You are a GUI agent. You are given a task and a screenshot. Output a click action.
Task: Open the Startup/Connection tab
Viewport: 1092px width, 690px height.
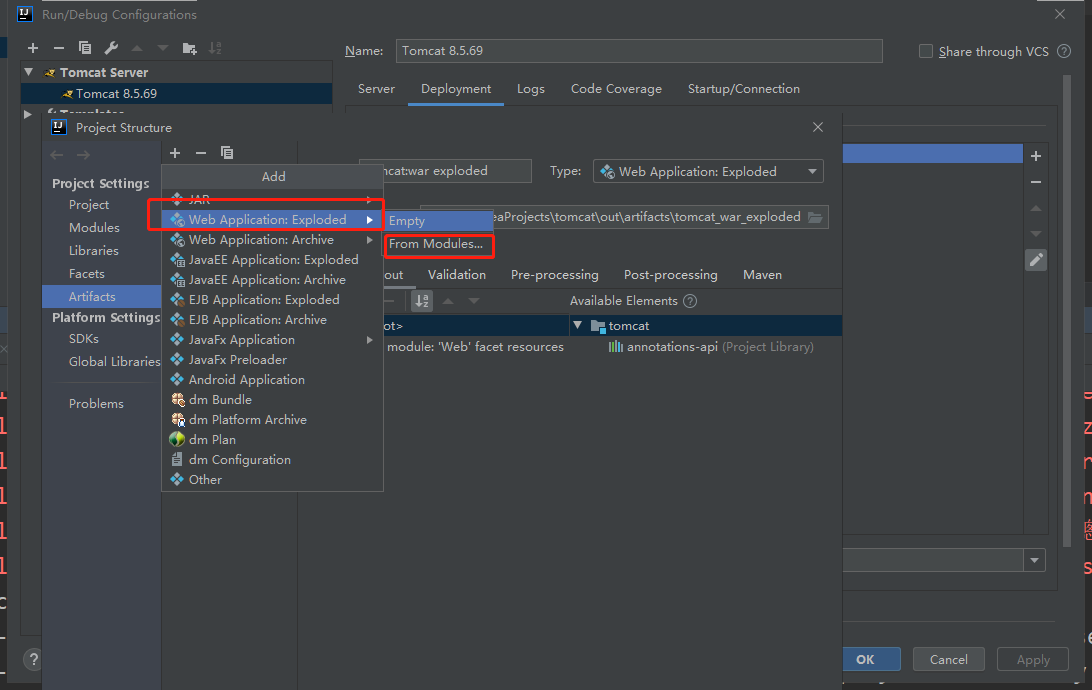coord(744,89)
